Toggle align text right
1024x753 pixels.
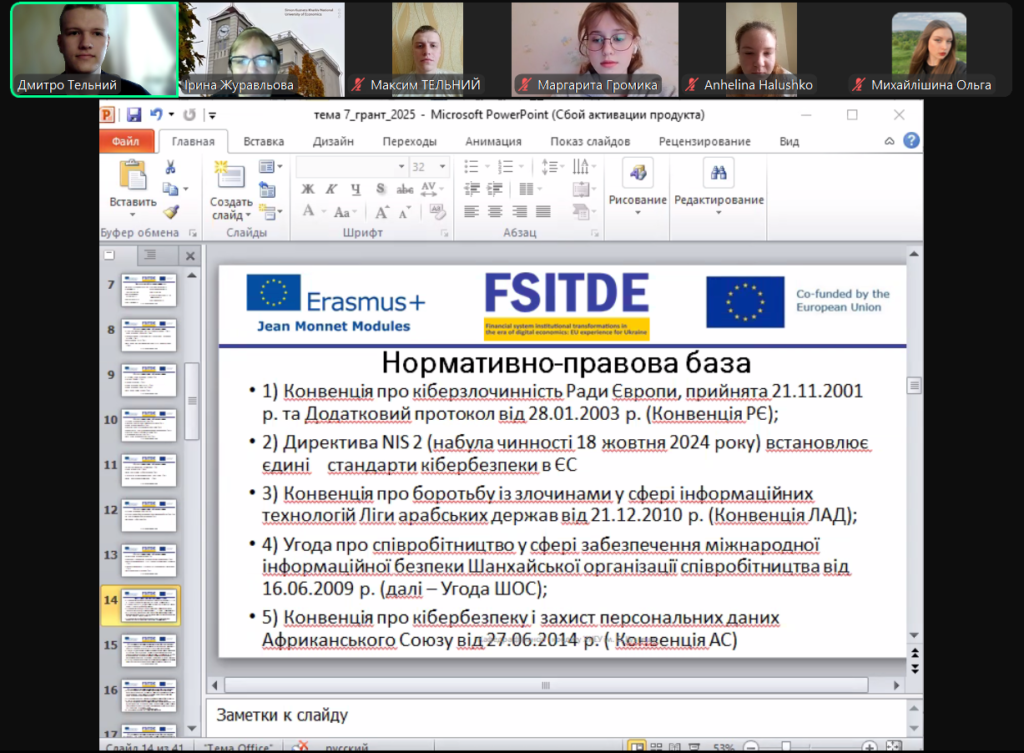pos(520,212)
